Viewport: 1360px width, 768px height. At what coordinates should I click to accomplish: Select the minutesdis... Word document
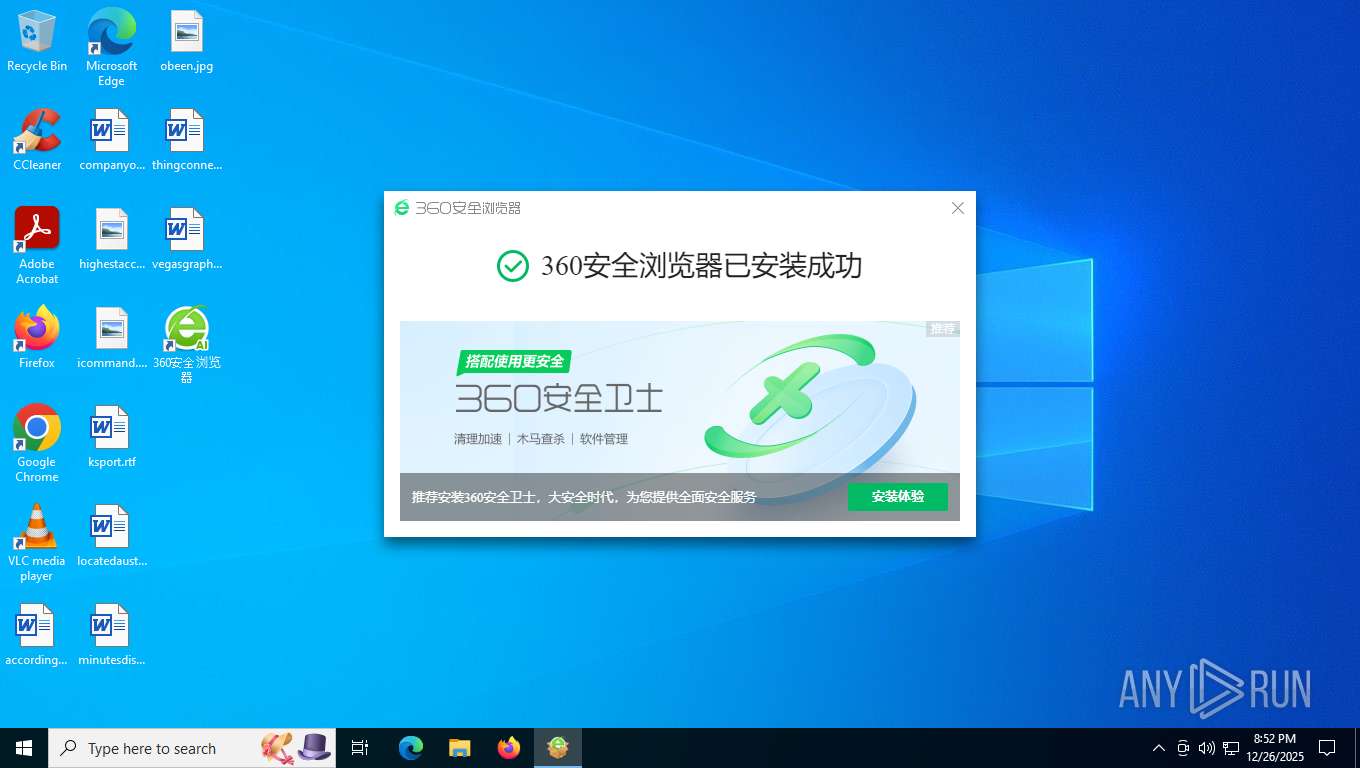111,635
